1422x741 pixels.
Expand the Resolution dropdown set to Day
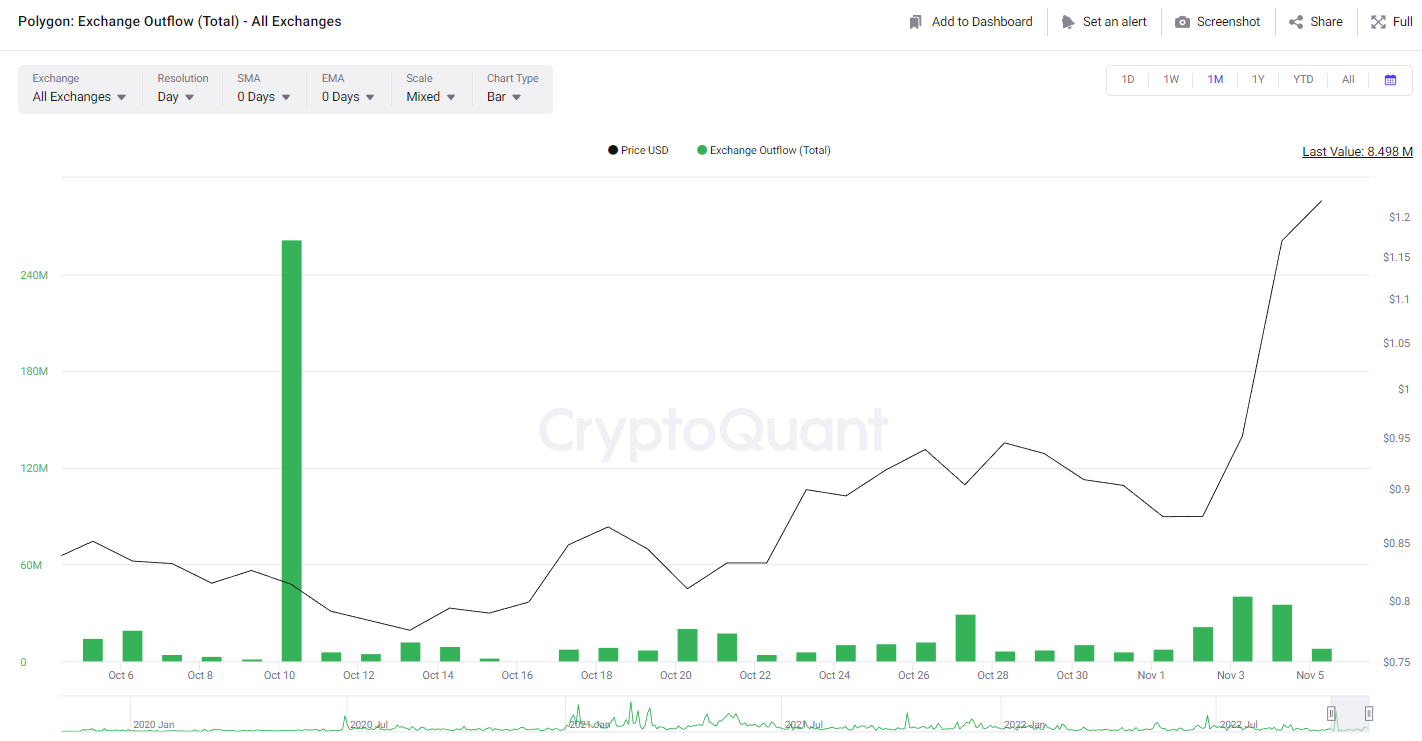[176, 97]
